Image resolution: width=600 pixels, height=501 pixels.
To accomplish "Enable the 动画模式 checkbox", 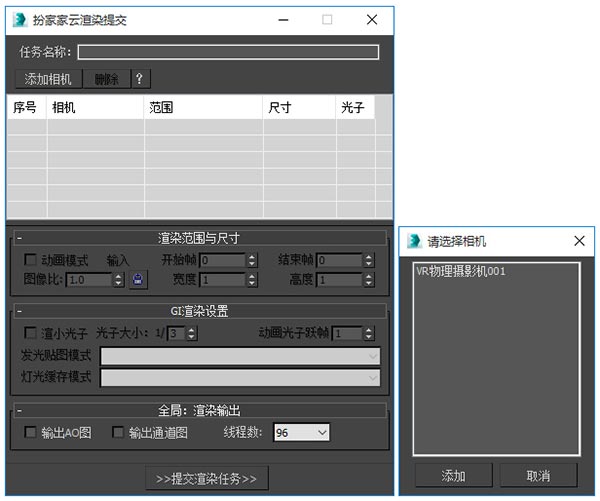I will pyautogui.click(x=30, y=259).
